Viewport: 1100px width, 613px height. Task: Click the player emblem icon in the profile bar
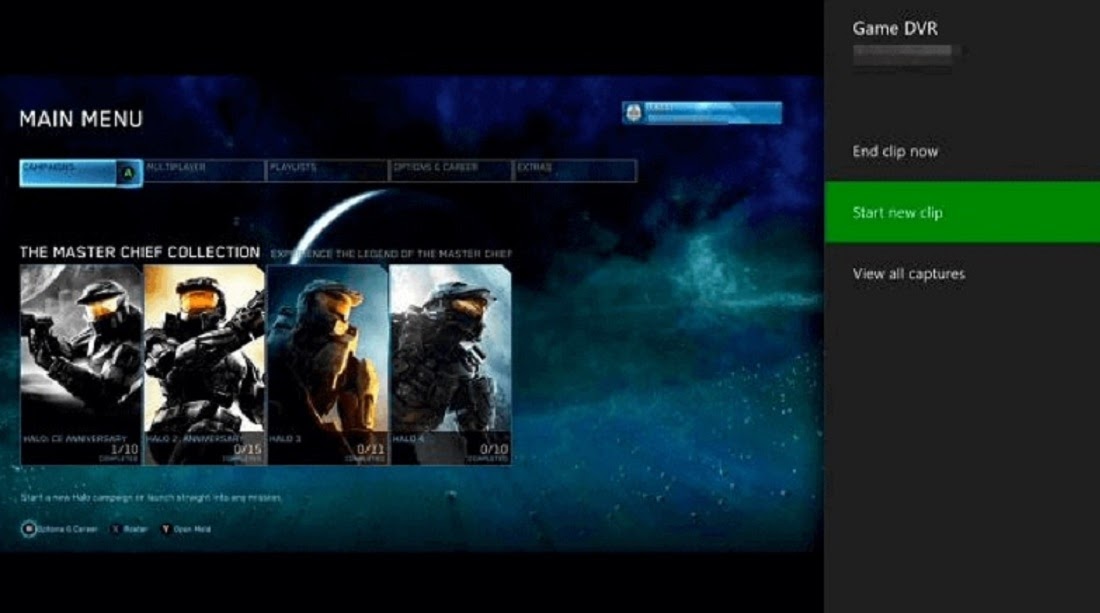coord(633,113)
